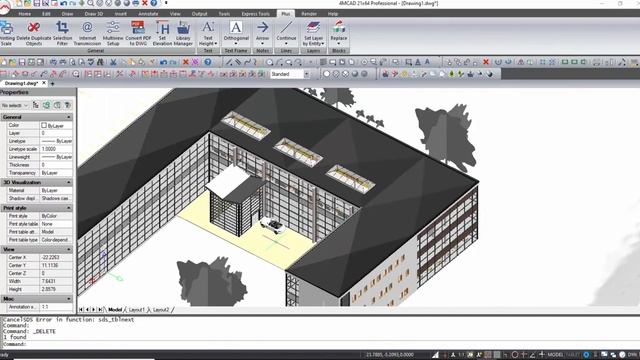
Task: Click the Replace blocks tool
Action: 339,33
